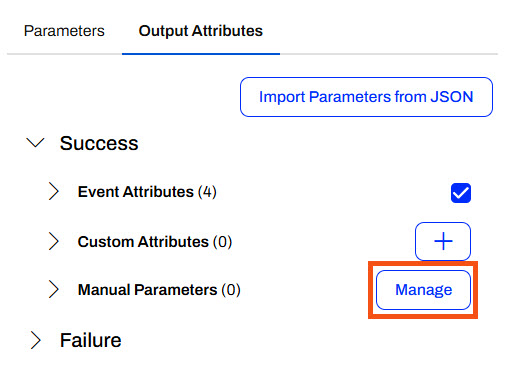Click the Success section heading
Screen dimensions: 510x378
[99, 143]
